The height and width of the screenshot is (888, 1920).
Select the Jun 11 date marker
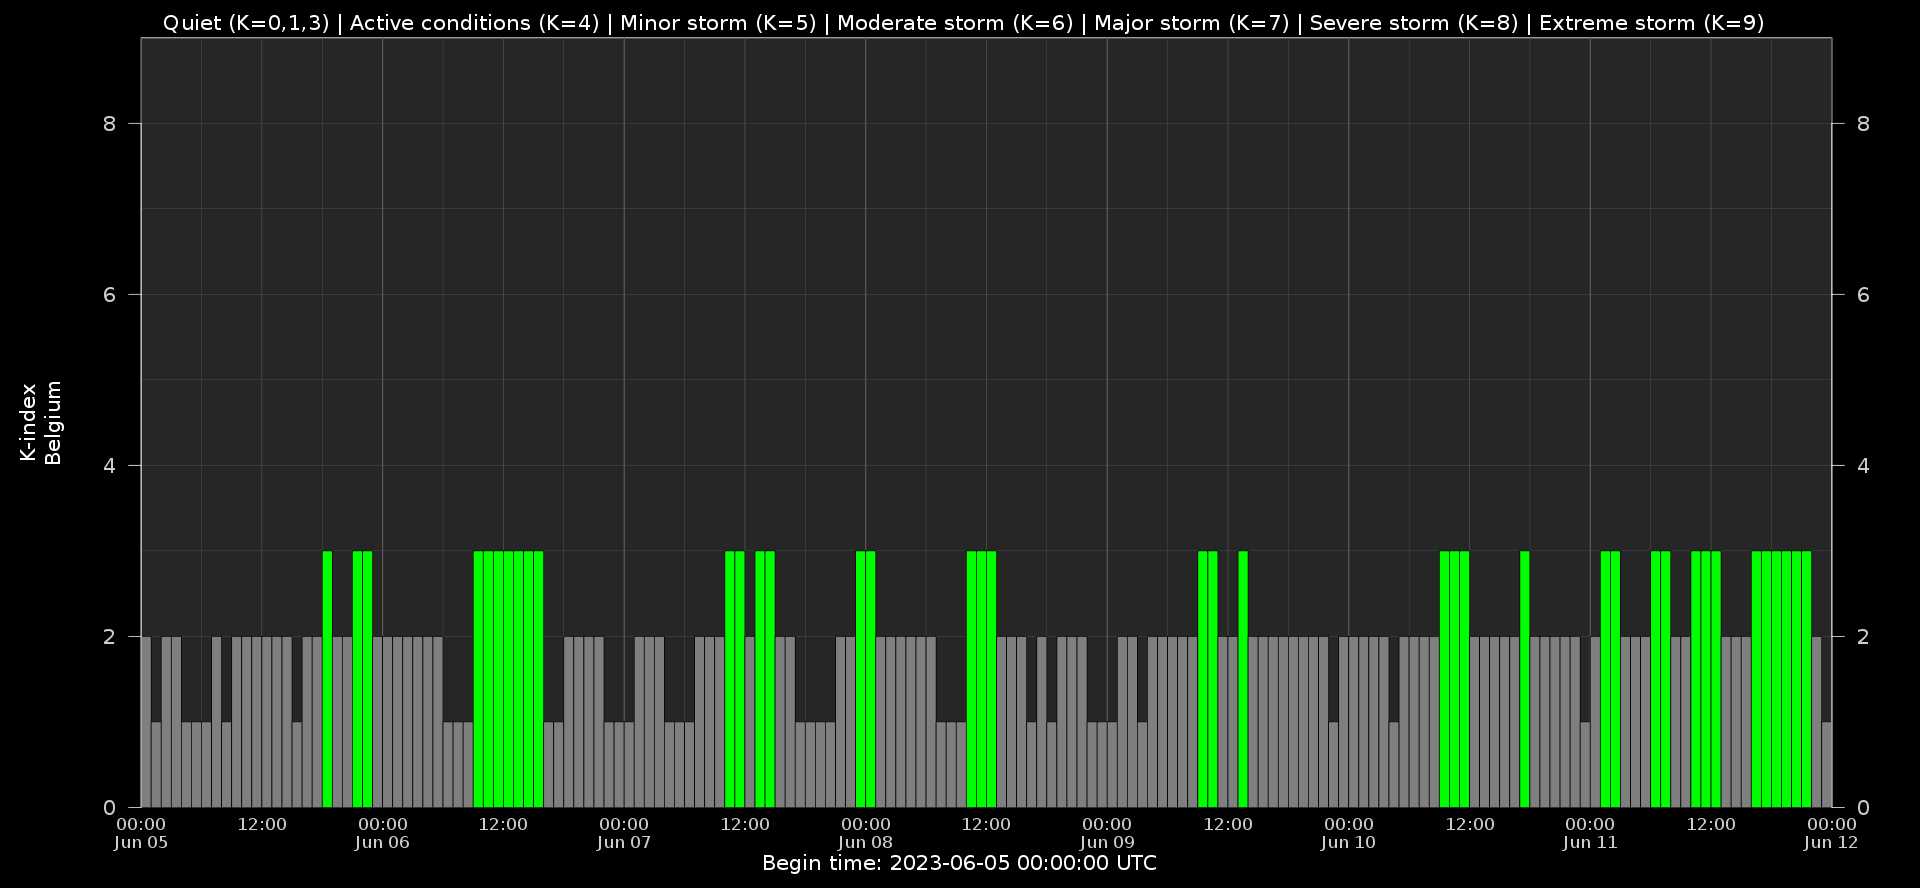tap(1590, 833)
